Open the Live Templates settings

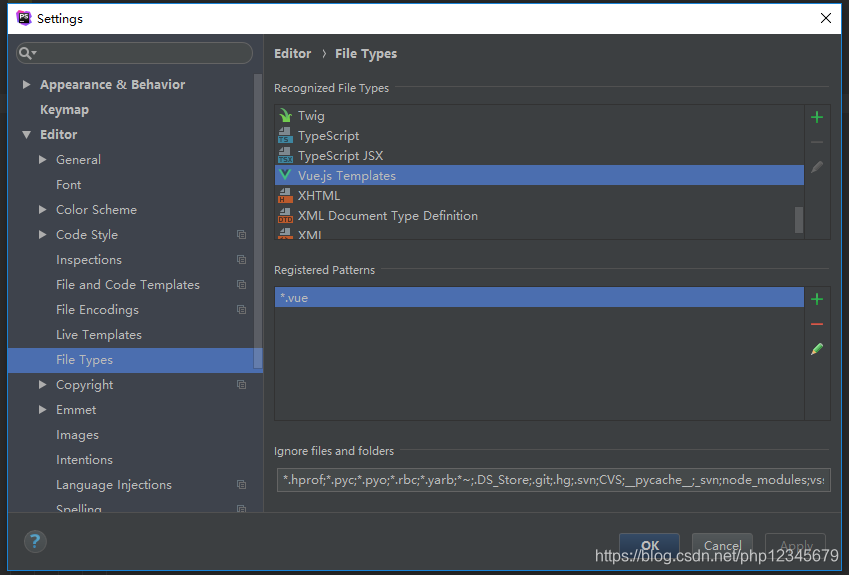point(99,335)
